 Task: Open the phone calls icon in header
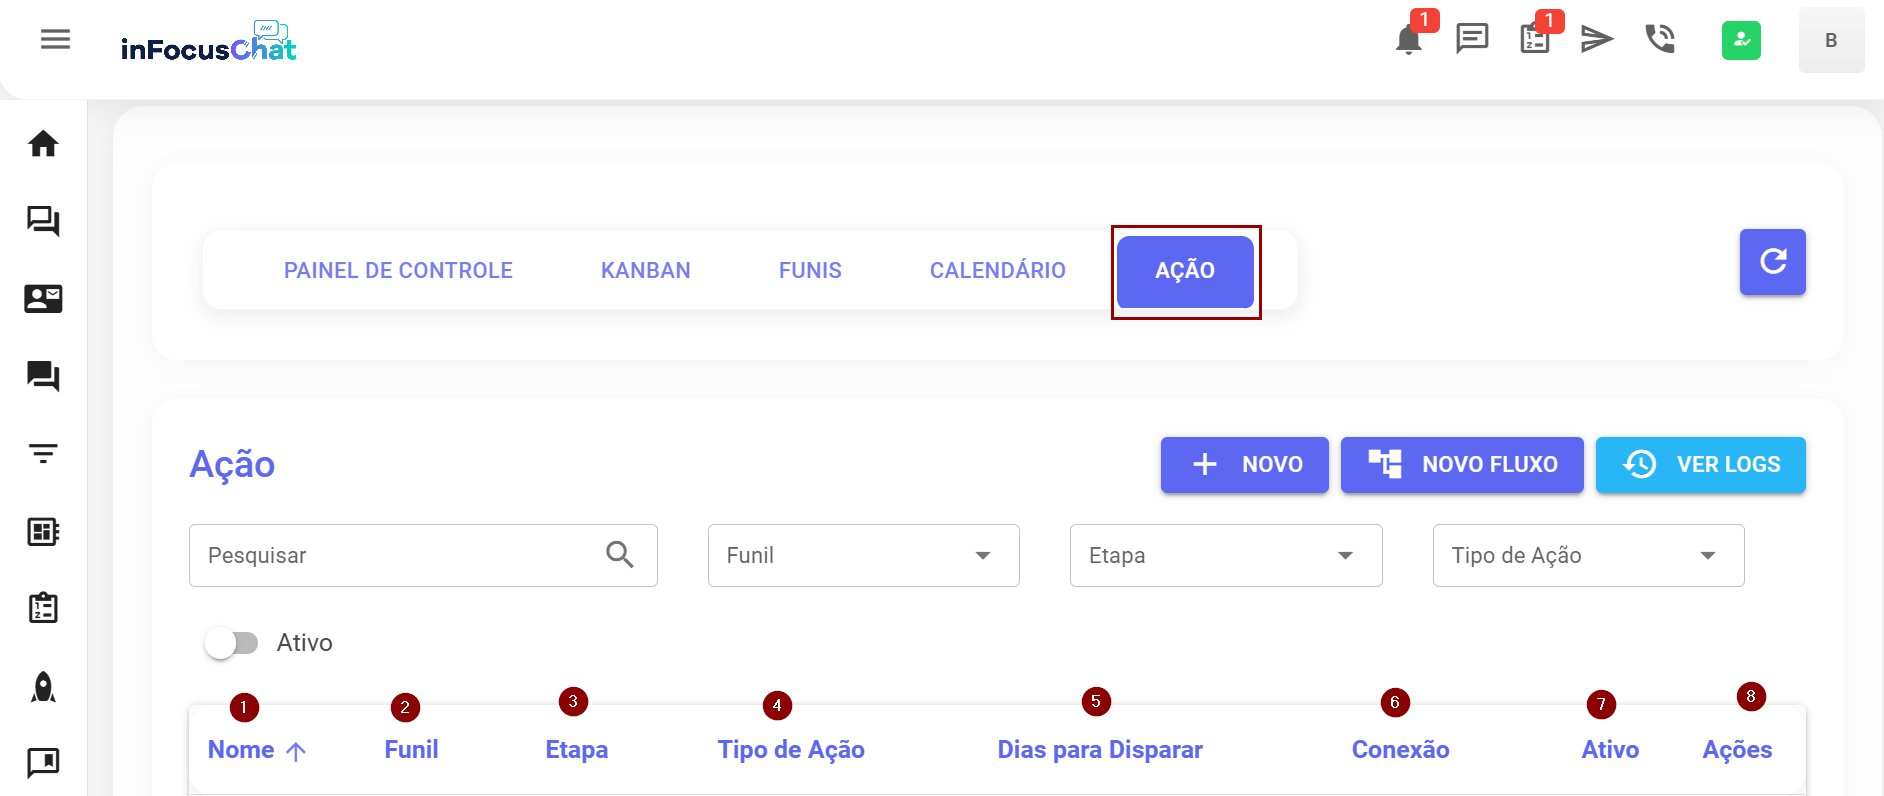[1660, 39]
